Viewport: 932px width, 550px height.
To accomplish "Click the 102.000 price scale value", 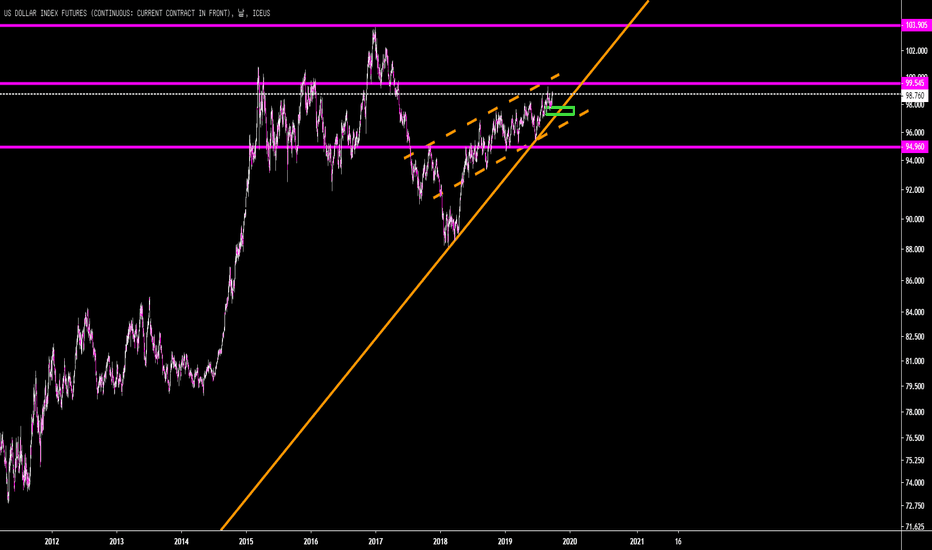I will 915,51.
